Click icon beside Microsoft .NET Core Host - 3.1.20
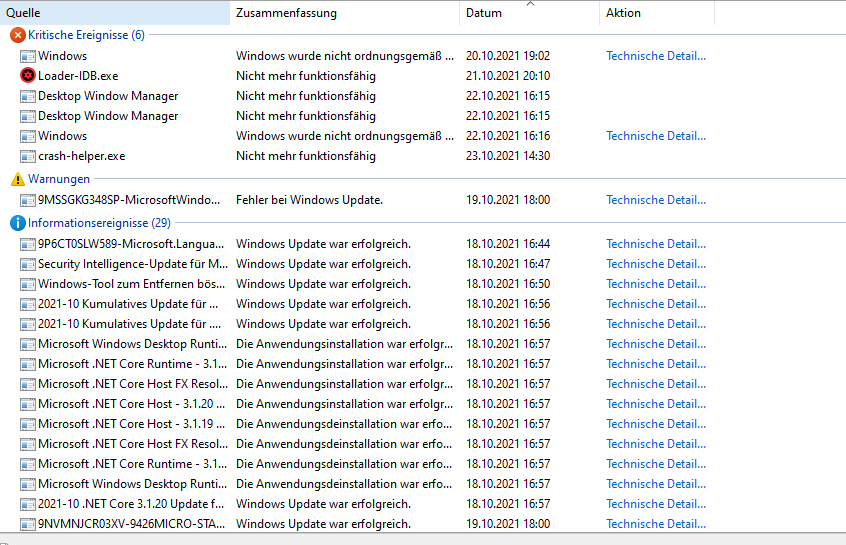This screenshot has width=846, height=545. [x=28, y=404]
